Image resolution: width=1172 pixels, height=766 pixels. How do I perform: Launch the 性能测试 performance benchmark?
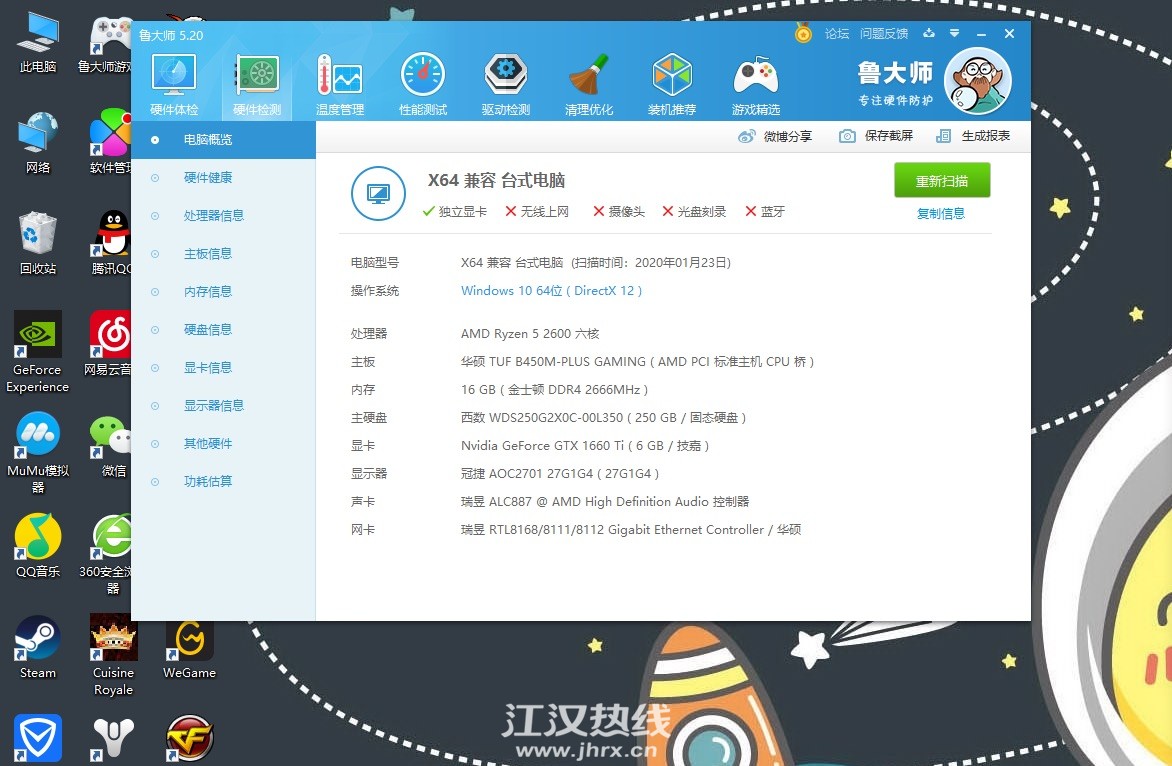coord(423,84)
